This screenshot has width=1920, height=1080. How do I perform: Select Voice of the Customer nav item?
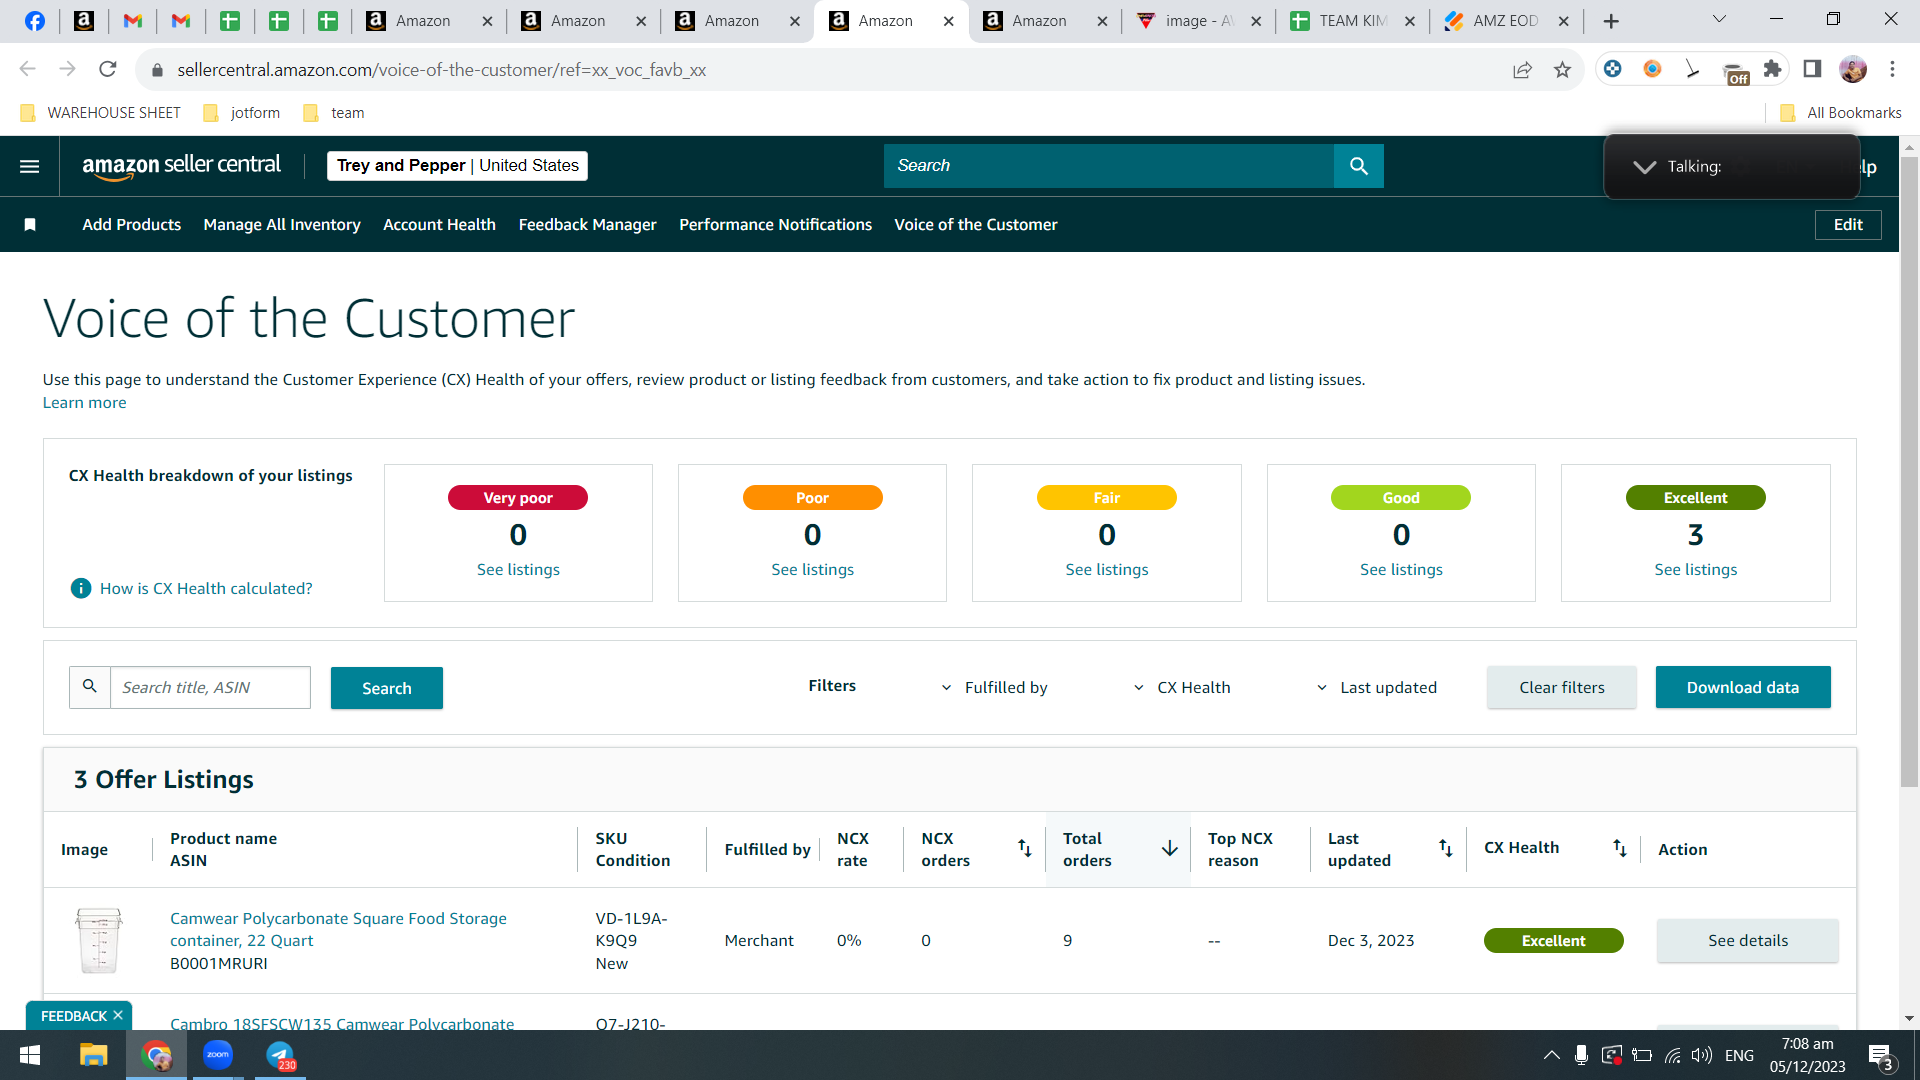pos(976,225)
